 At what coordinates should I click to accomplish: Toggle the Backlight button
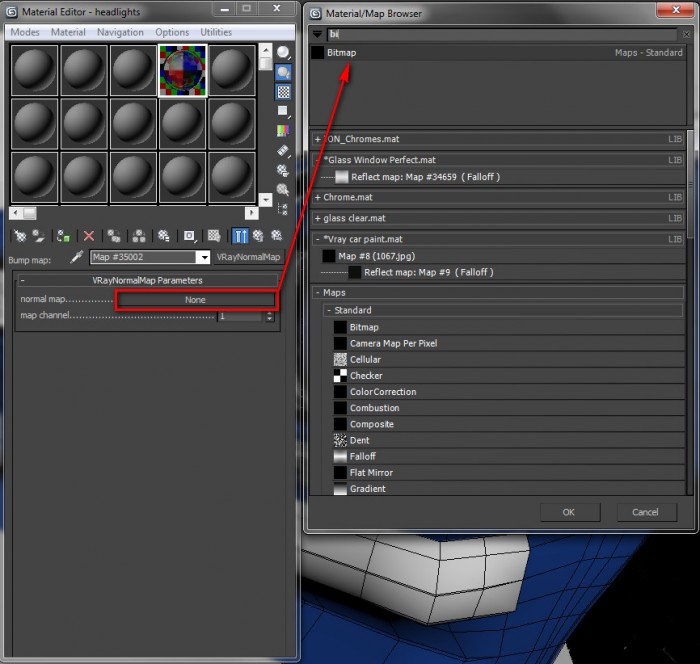coord(283,72)
